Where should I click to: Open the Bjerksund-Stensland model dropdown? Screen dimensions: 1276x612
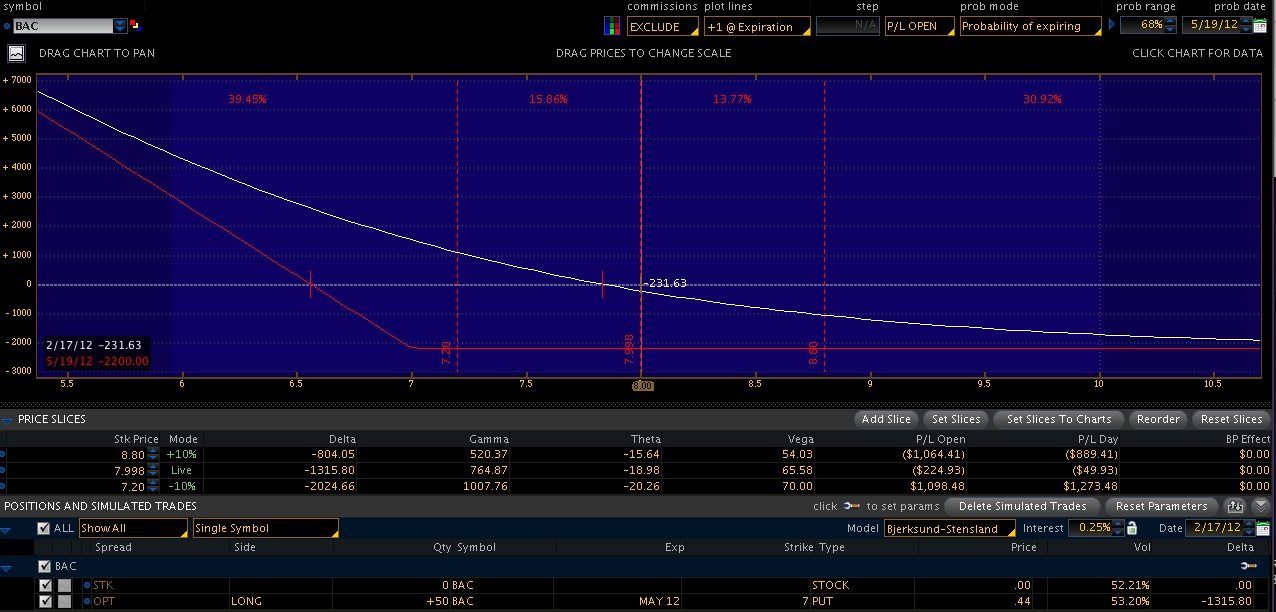948,528
